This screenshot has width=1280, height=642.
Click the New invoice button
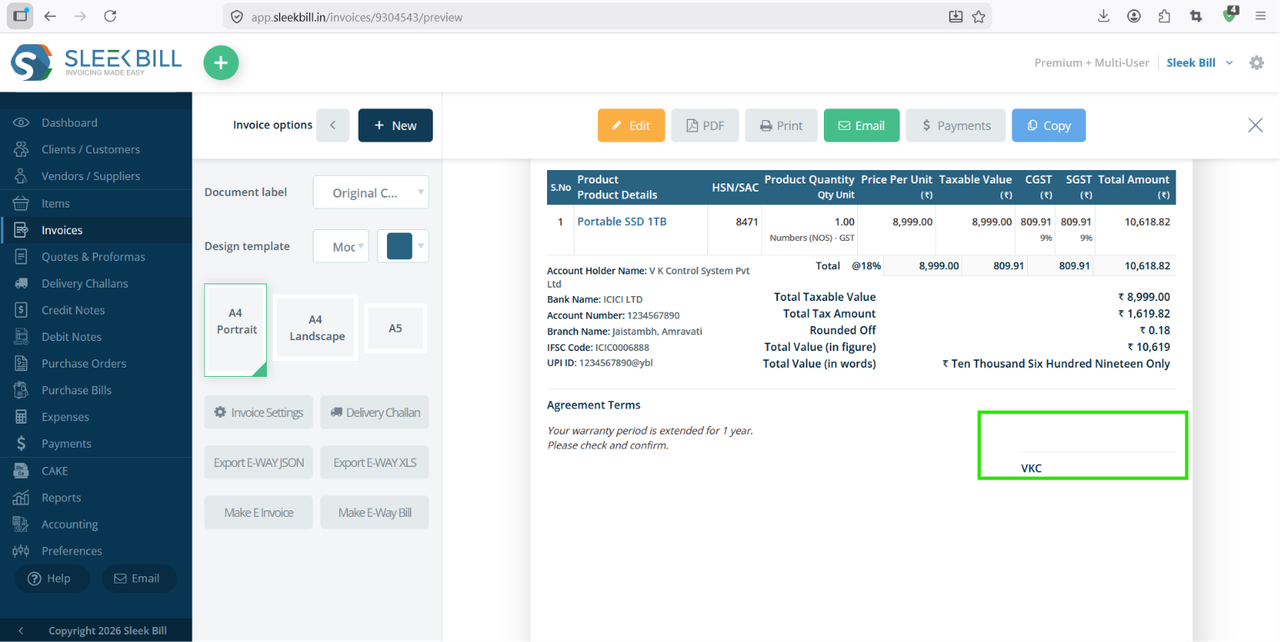pos(395,125)
